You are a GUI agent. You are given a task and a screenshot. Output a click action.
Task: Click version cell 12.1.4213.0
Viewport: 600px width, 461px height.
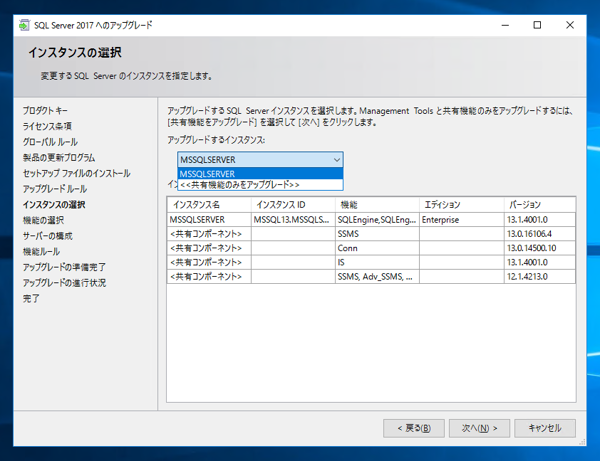point(540,276)
